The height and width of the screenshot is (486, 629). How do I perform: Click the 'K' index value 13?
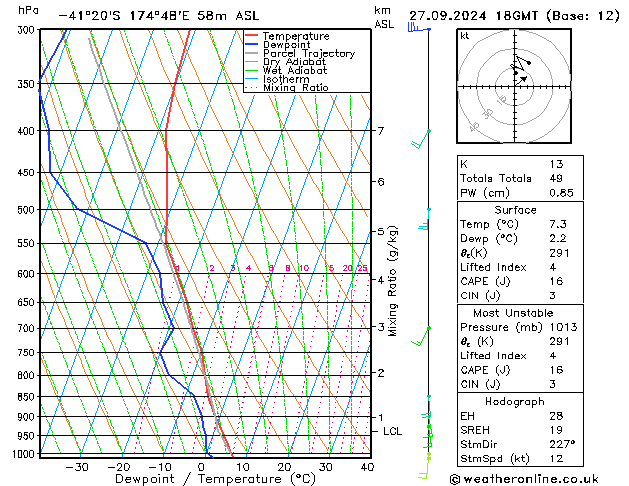click(x=556, y=164)
